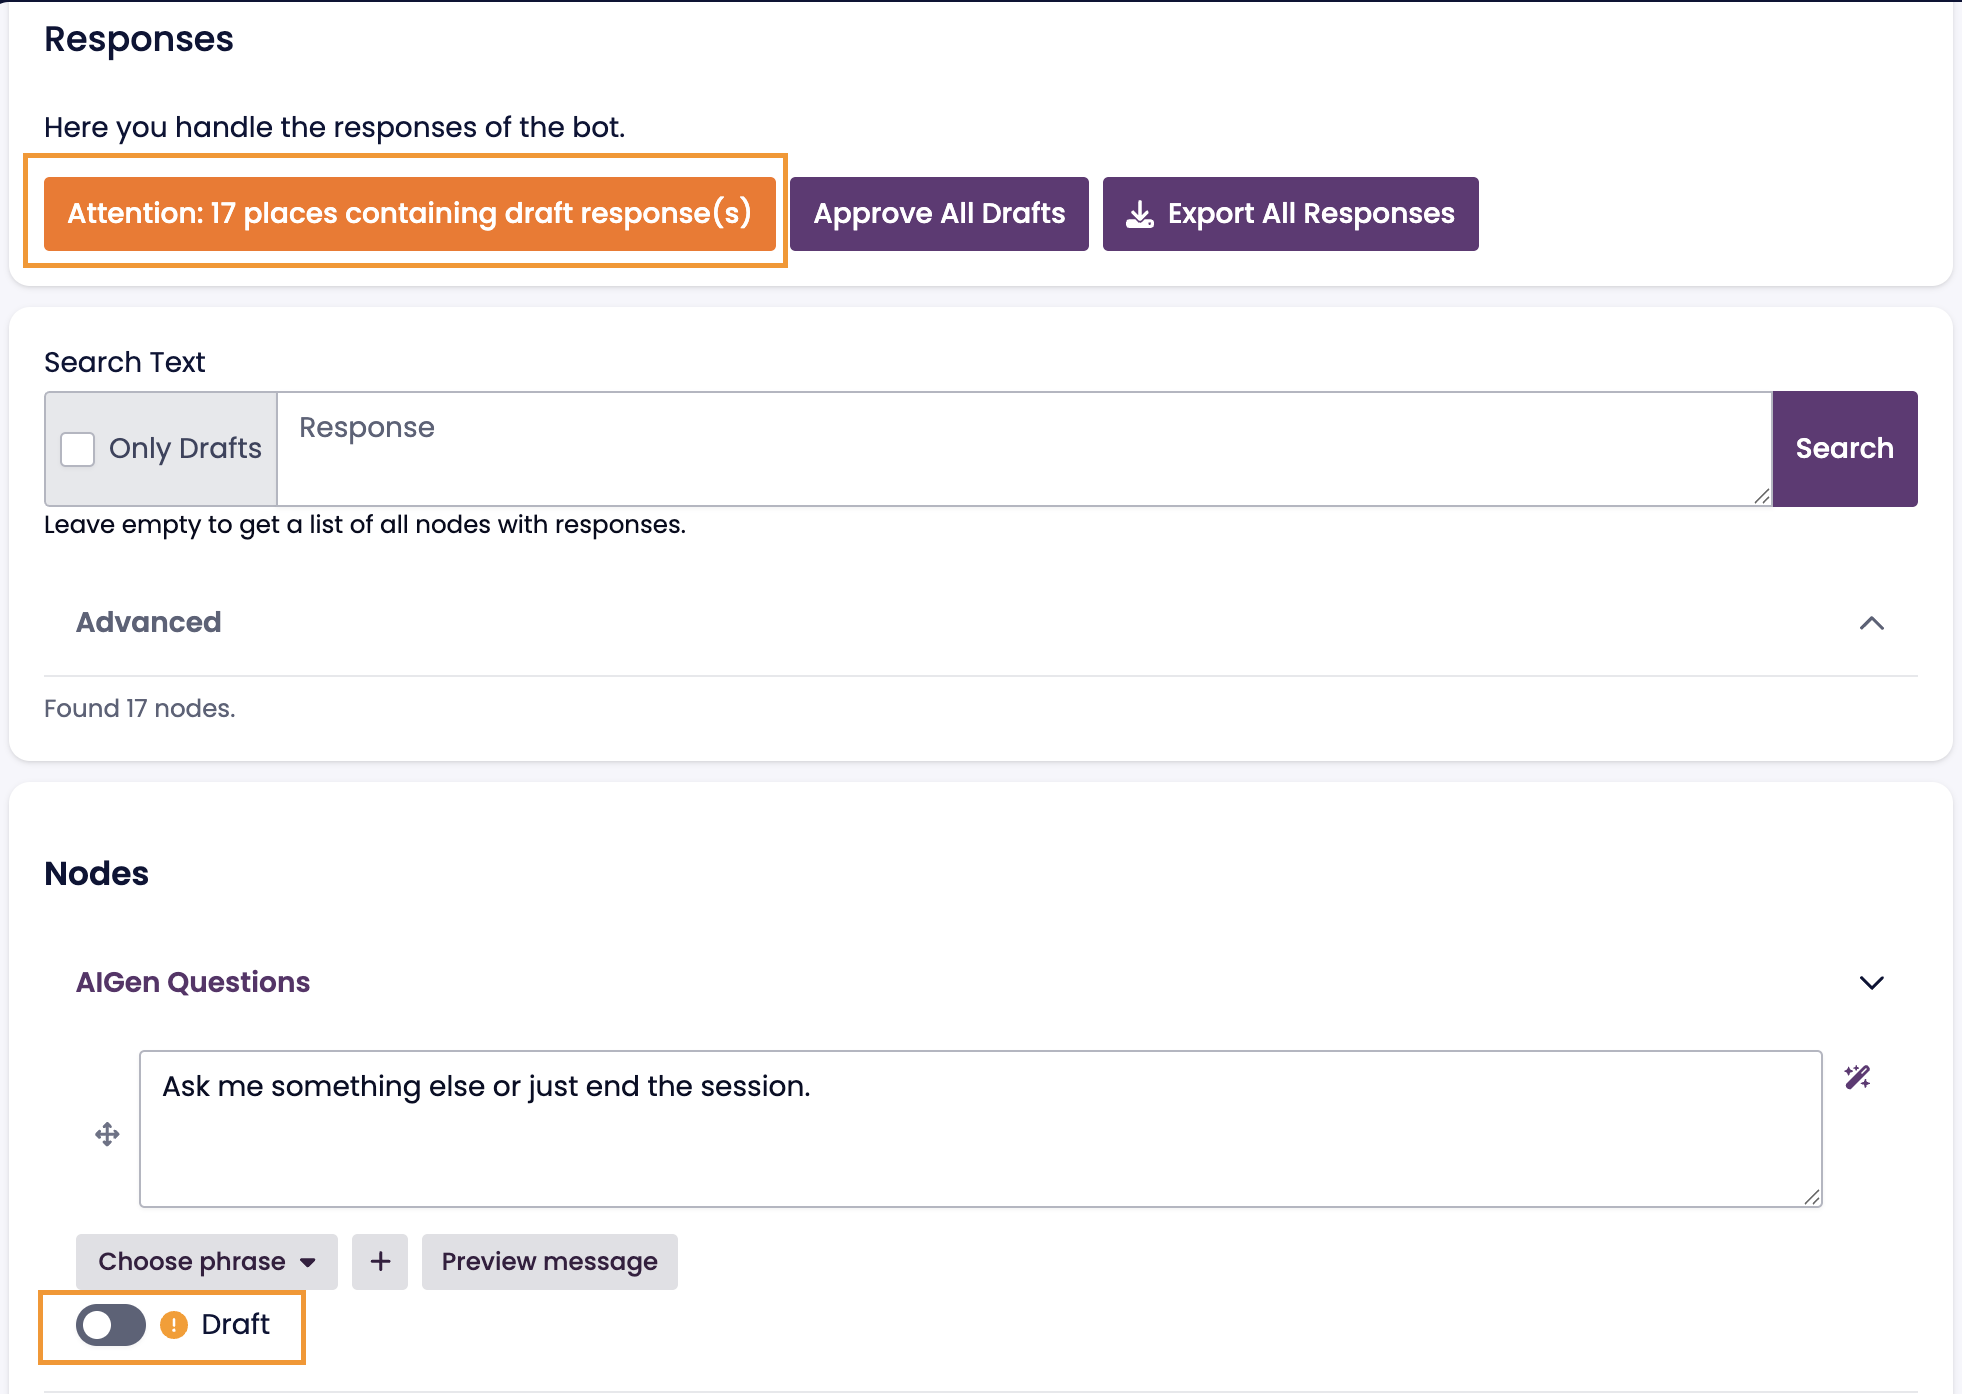Viewport: 1962px width, 1394px height.
Task: Click the Only Drafts label
Action: point(185,449)
